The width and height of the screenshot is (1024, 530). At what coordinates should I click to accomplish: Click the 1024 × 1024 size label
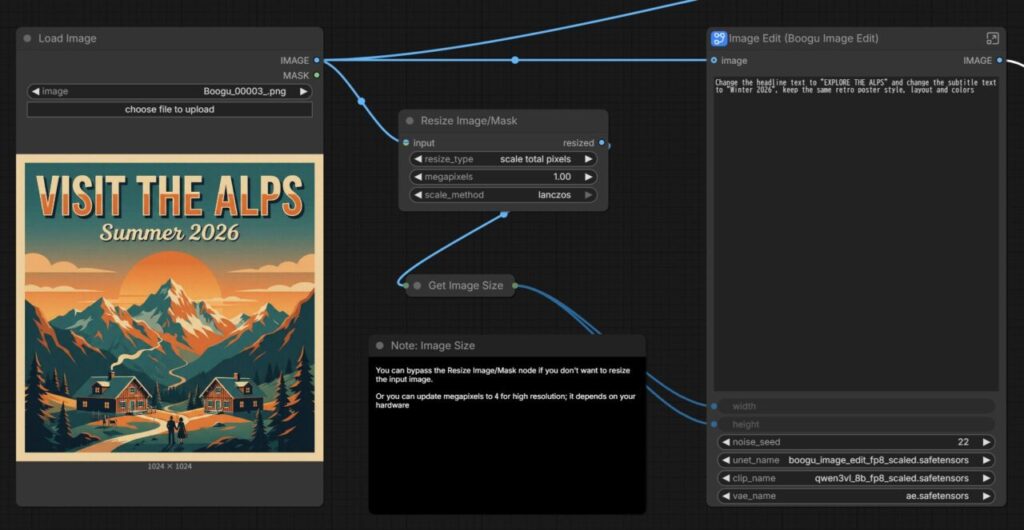[169, 467]
